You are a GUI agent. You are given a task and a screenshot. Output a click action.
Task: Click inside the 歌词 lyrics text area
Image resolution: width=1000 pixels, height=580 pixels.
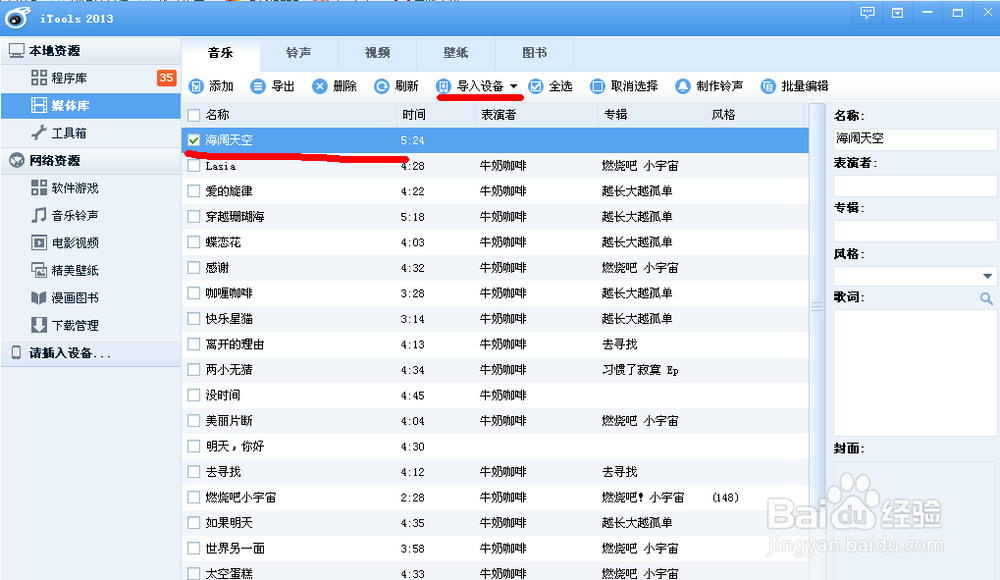915,373
